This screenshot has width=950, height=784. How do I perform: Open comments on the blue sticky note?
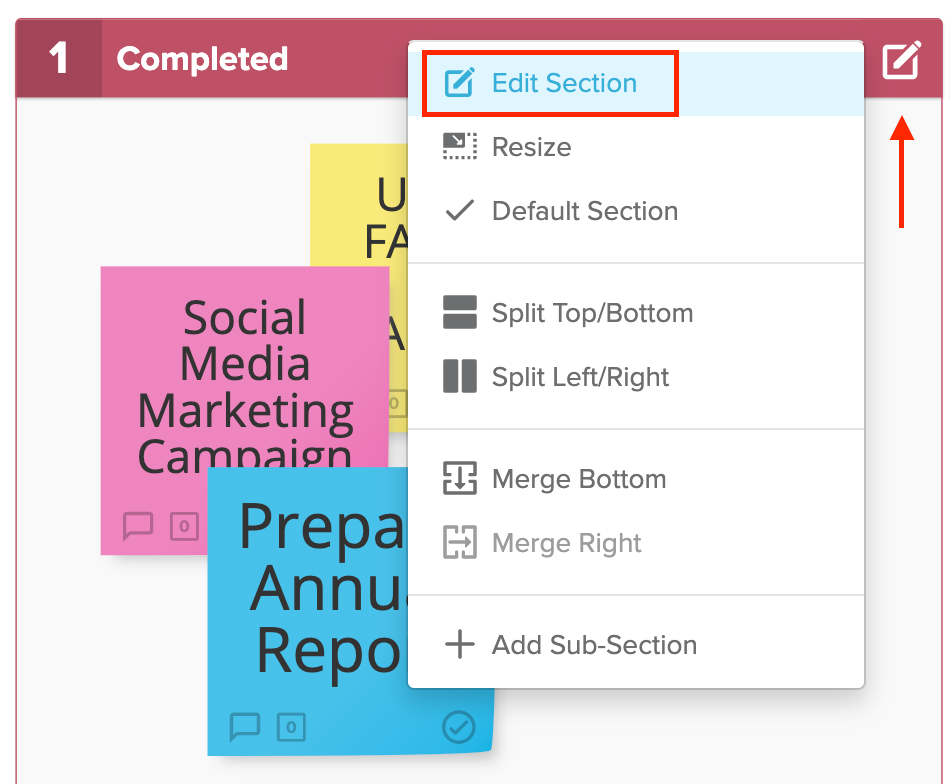(245, 727)
